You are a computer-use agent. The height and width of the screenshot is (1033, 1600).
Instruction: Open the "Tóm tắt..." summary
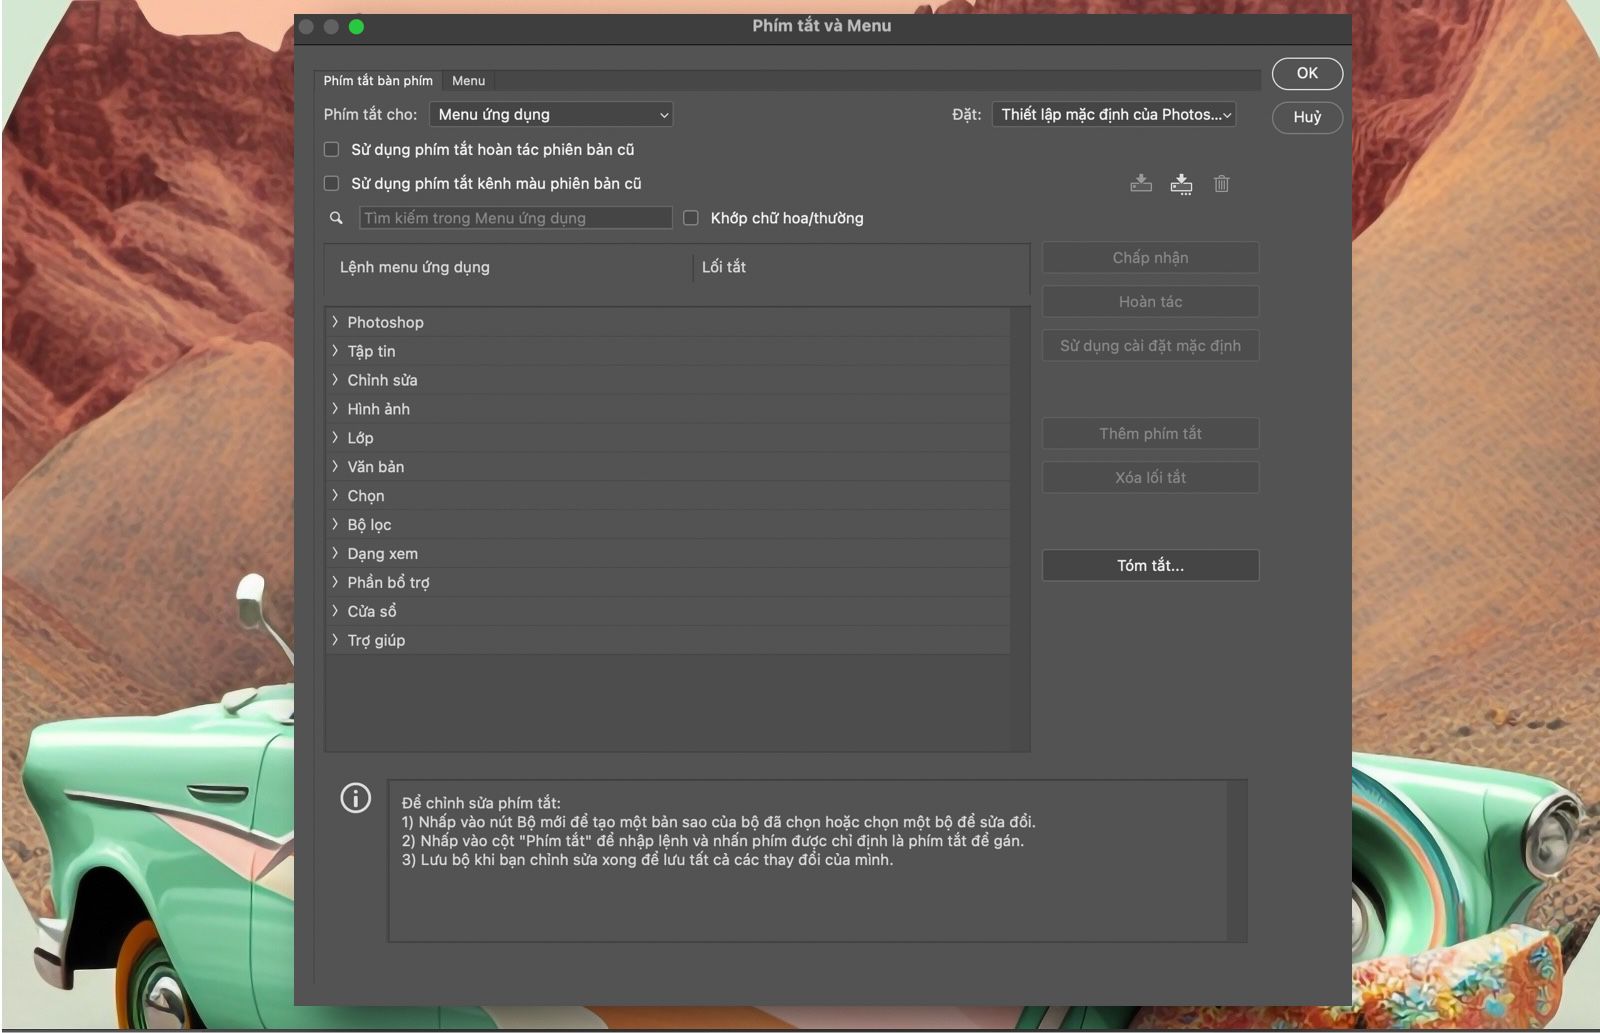1150,565
